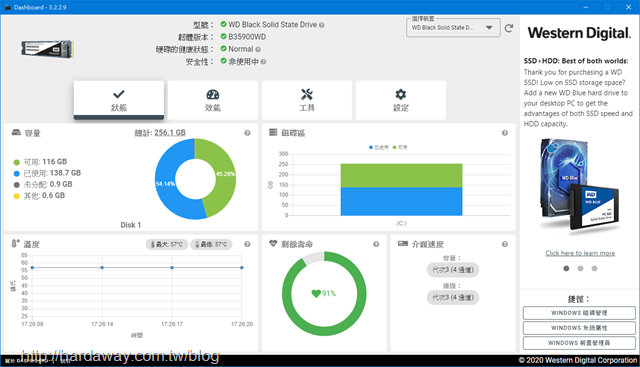
Task: Open the help icon in the 溫度 panel
Action: click(x=247, y=244)
